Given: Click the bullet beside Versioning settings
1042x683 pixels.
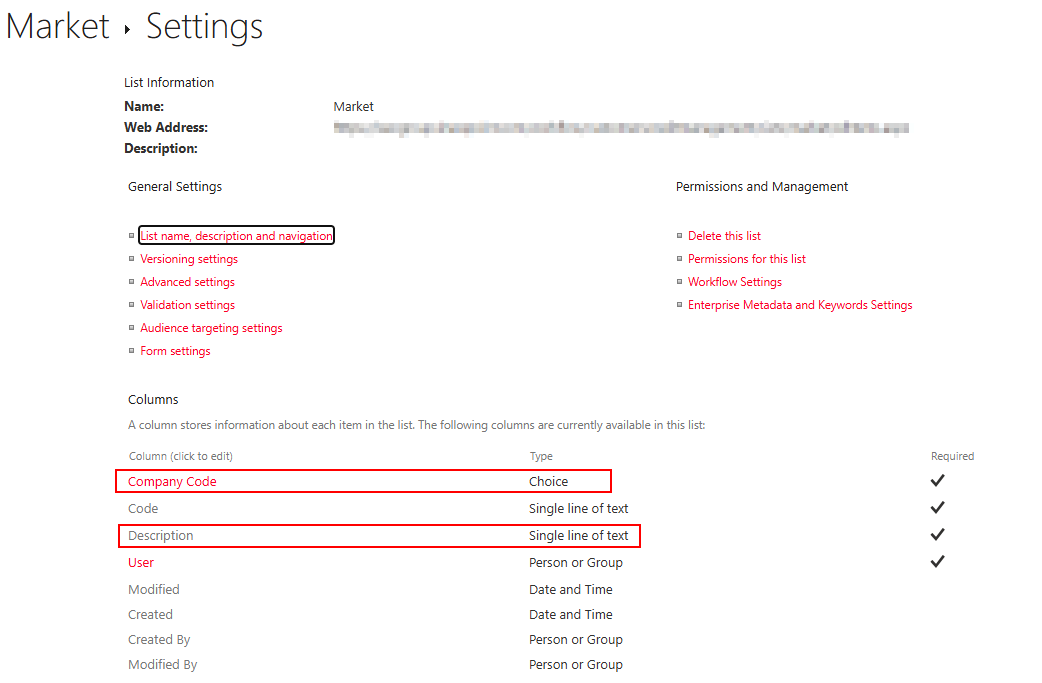Looking at the screenshot, I should 131,259.
